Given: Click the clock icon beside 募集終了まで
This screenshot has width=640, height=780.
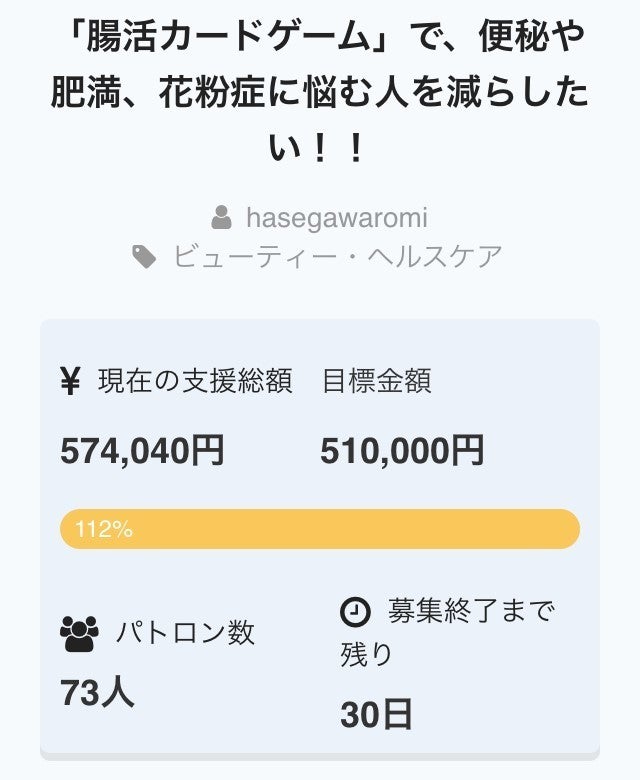Looking at the screenshot, I should tap(356, 610).
